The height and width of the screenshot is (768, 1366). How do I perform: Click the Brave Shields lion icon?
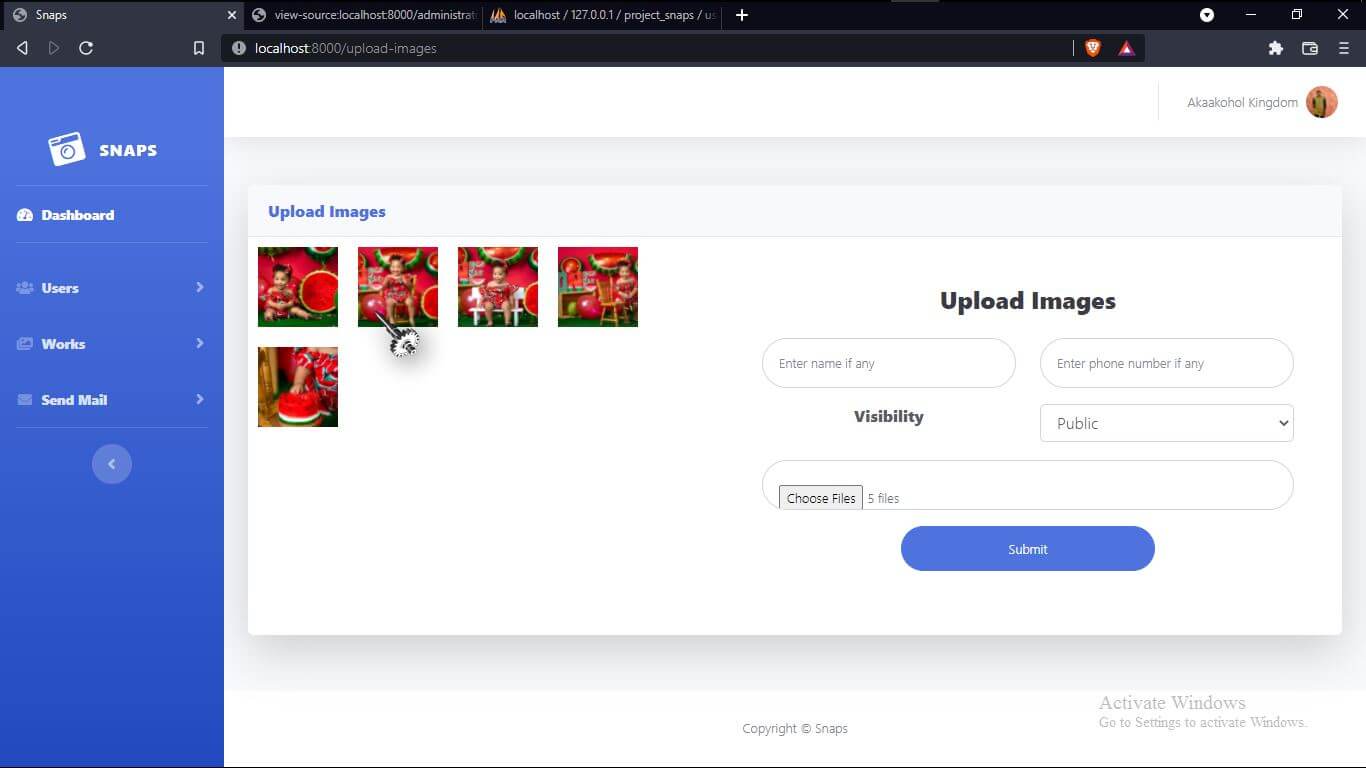point(1092,48)
